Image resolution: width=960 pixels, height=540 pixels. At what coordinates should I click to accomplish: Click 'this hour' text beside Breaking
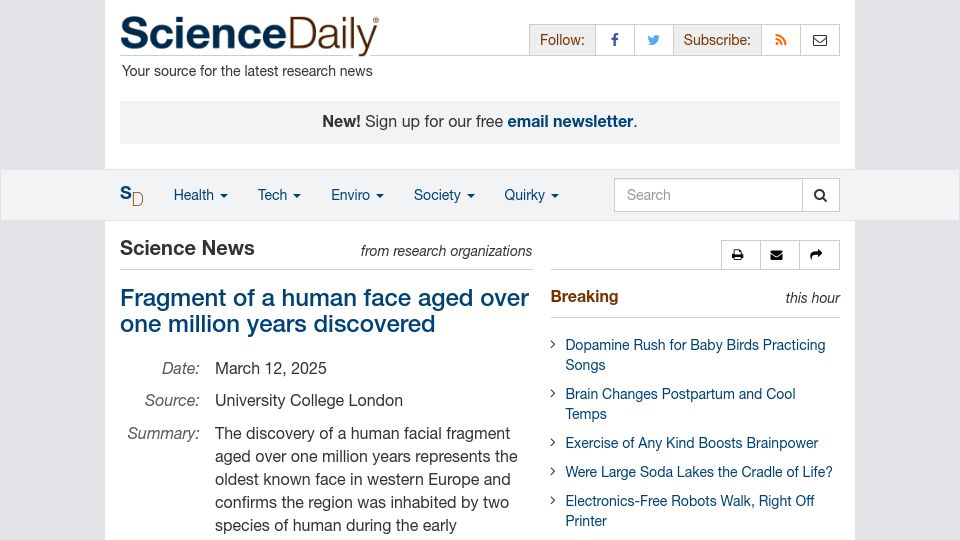812,298
